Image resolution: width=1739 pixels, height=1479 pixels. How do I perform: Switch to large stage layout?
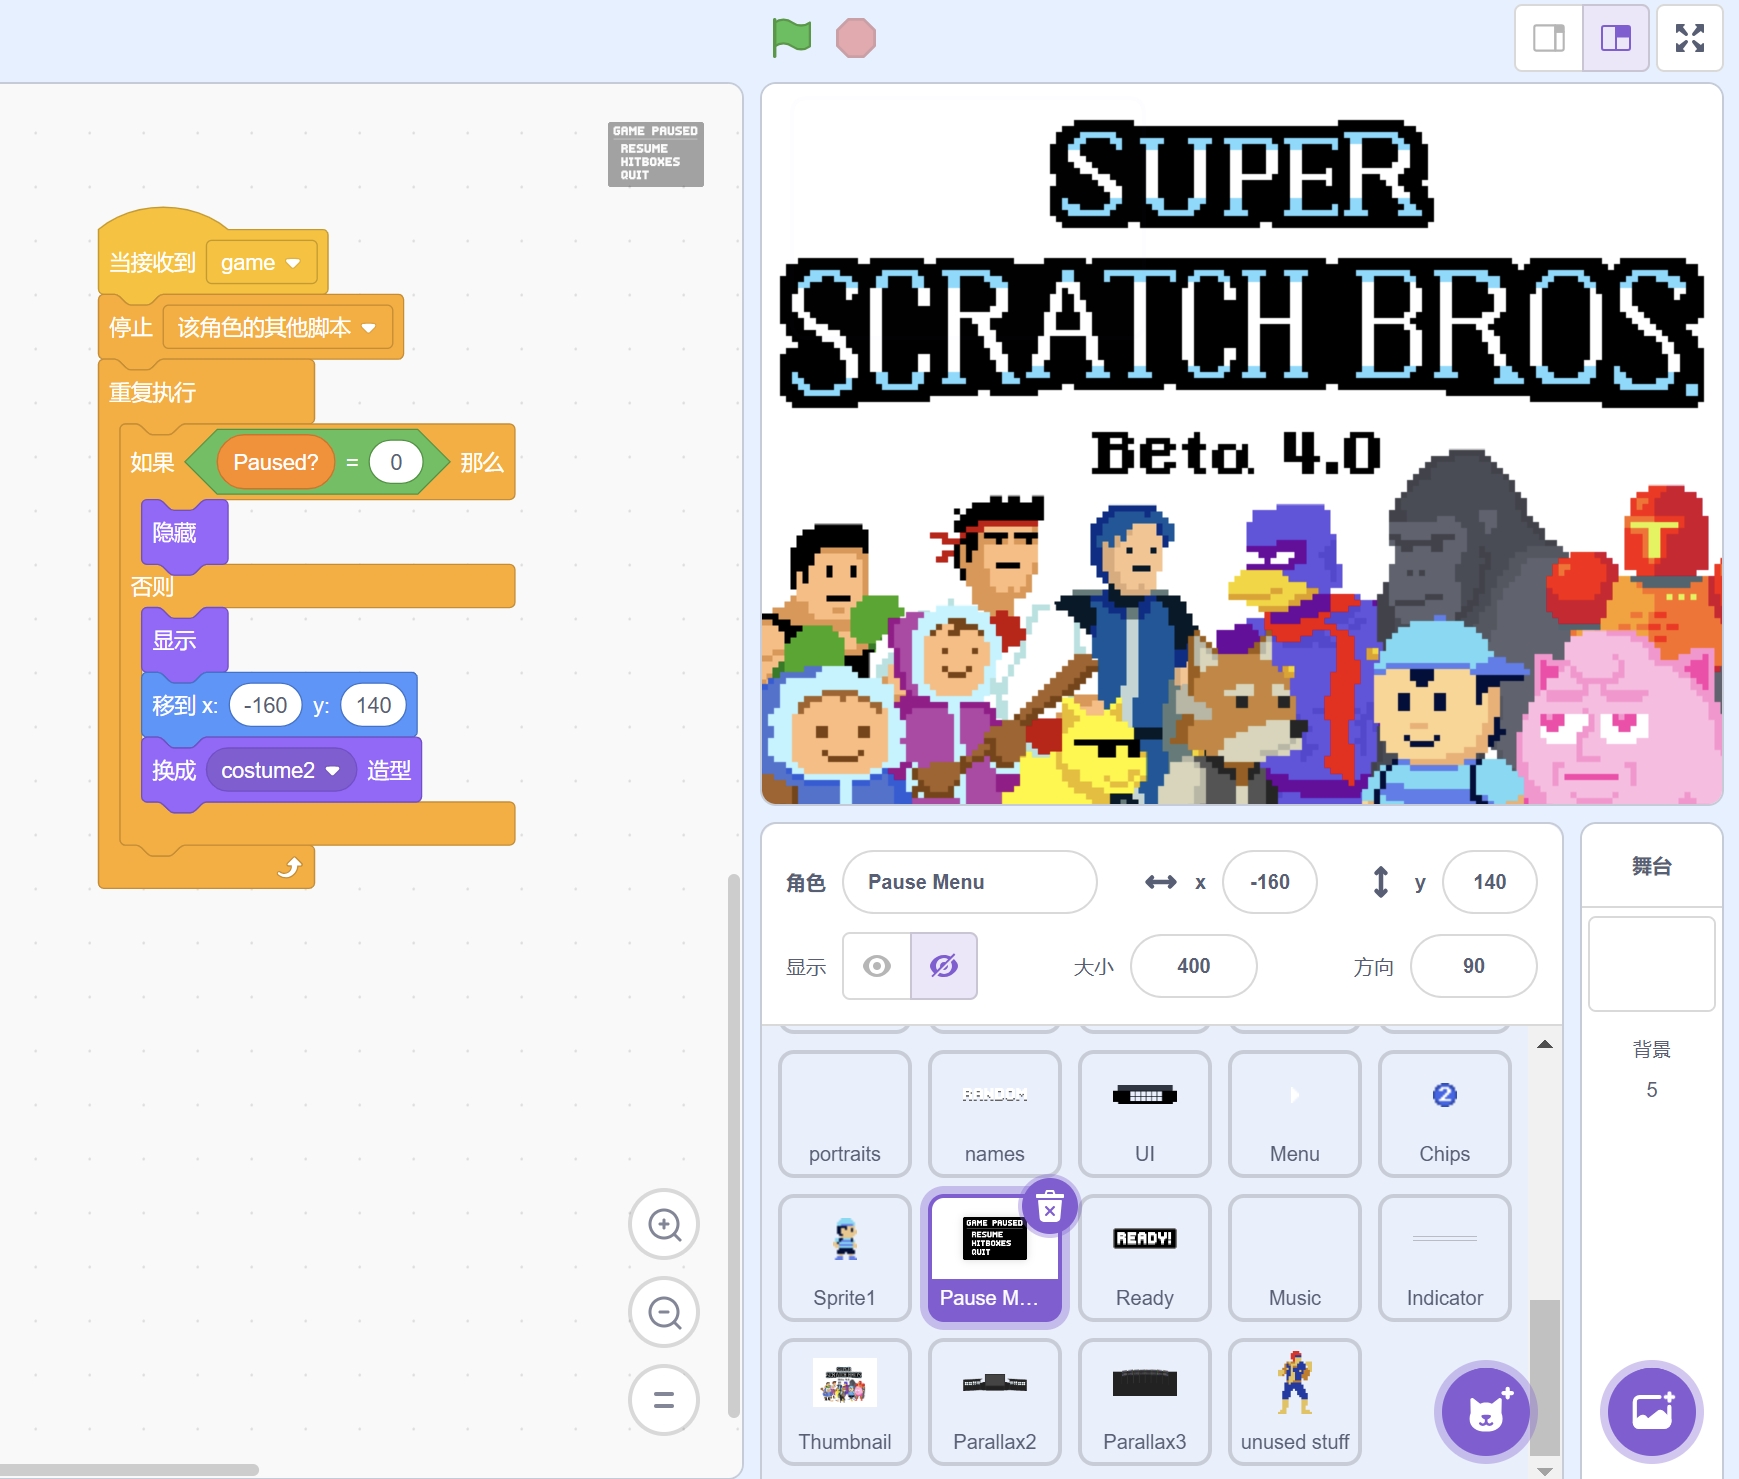[1615, 38]
